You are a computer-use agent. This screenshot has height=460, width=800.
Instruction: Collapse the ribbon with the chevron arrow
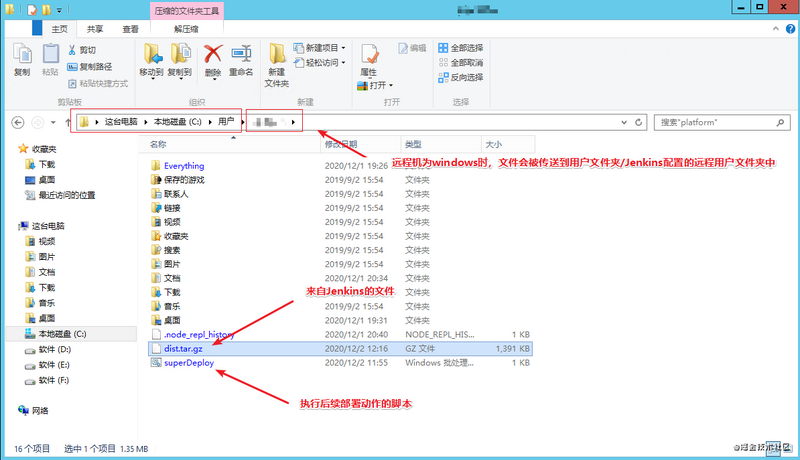(776, 29)
